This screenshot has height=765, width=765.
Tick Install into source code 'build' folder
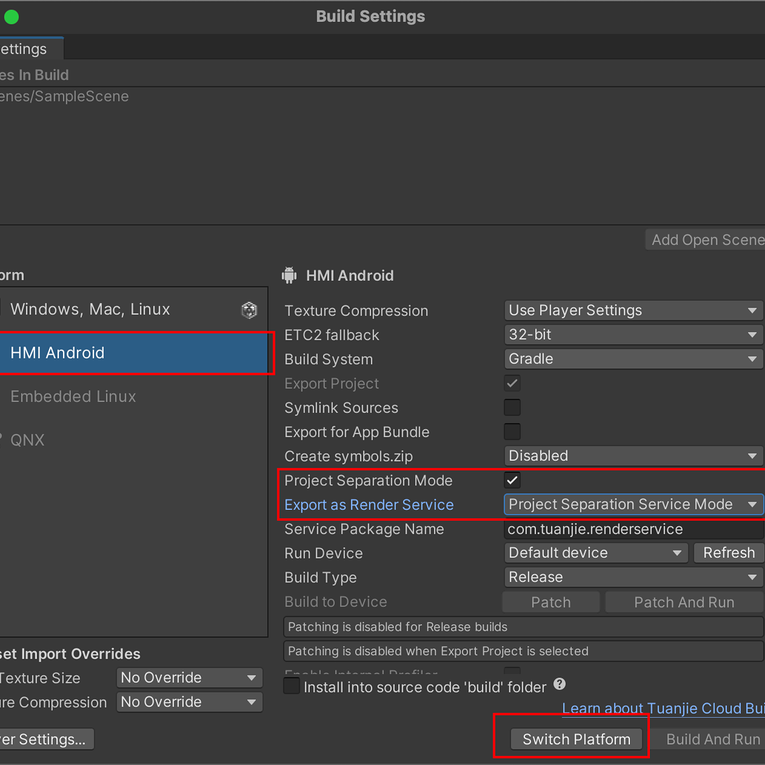[x=292, y=685]
